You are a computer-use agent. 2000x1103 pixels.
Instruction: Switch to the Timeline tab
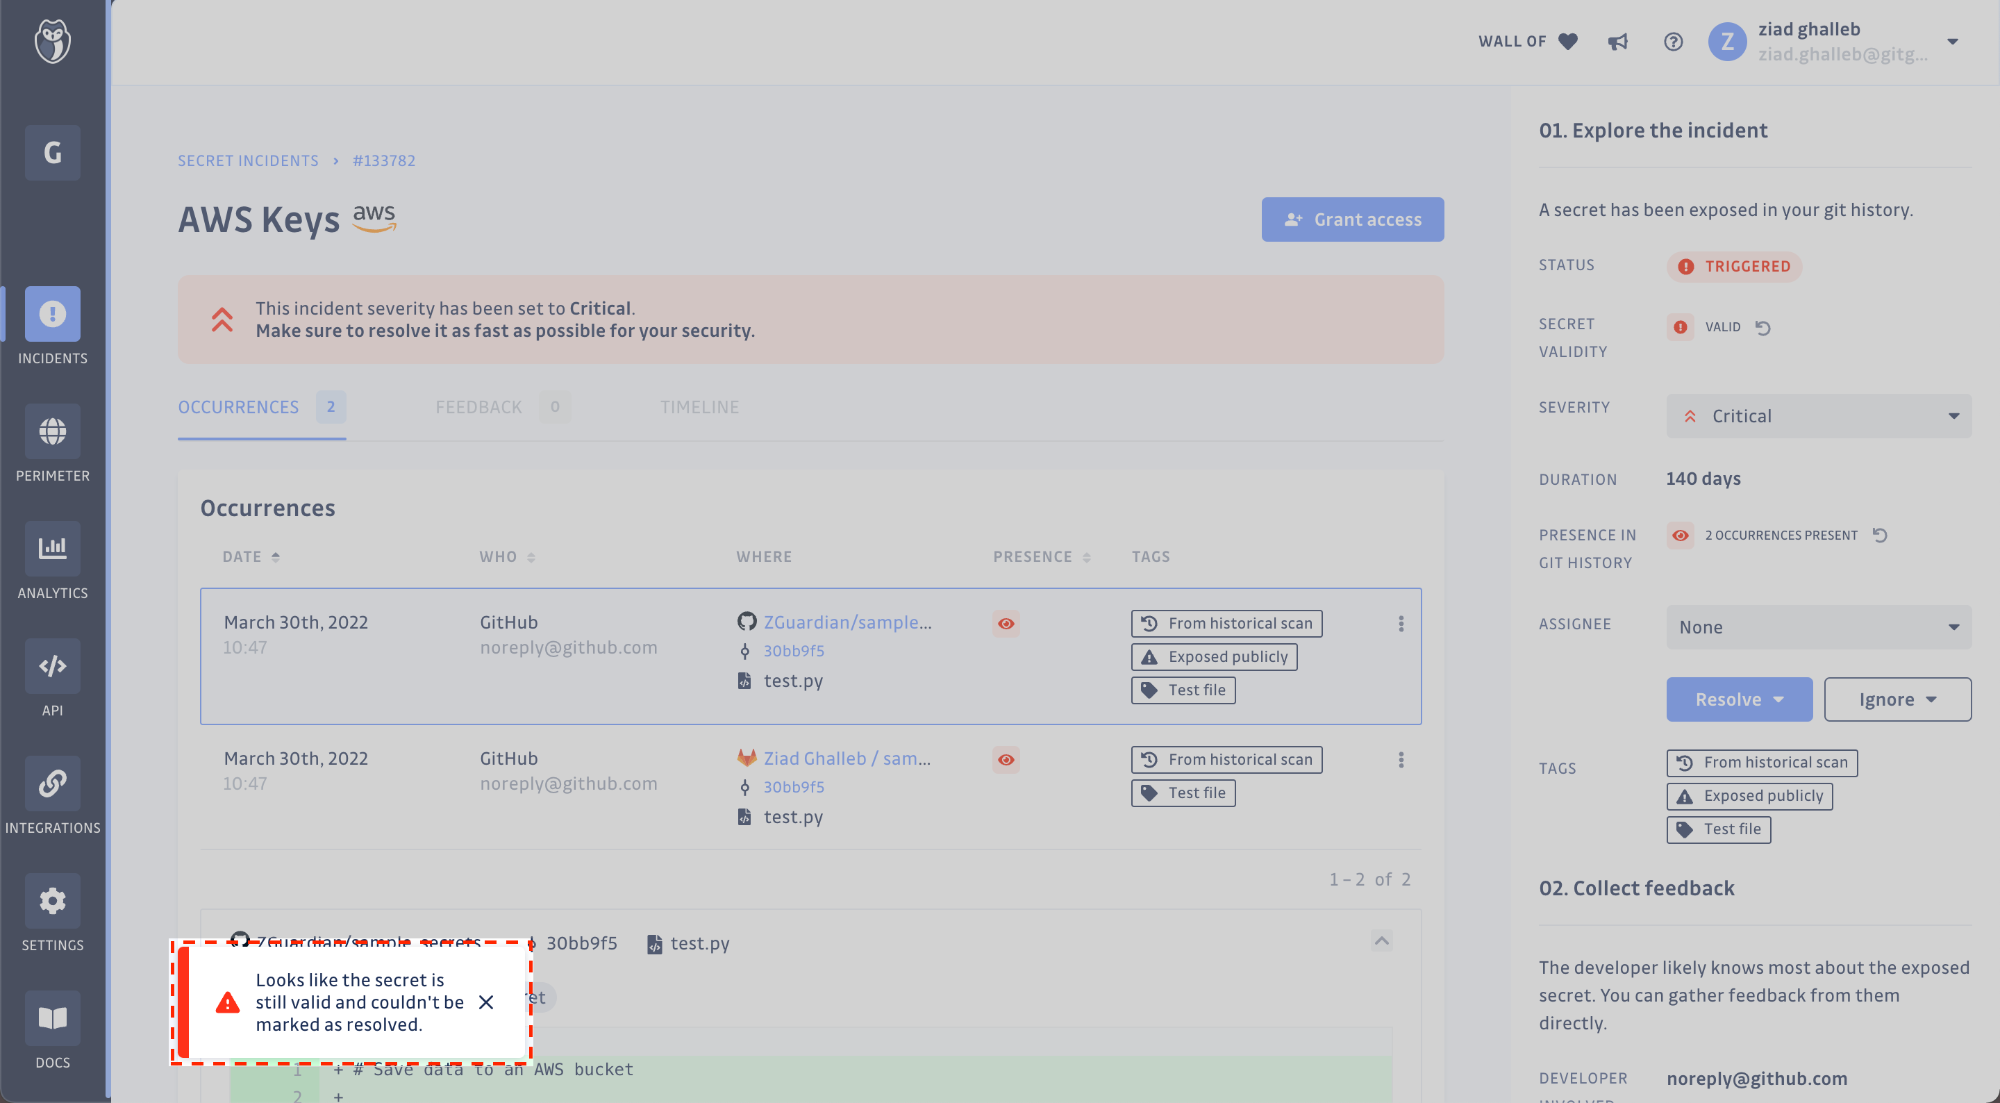699,407
